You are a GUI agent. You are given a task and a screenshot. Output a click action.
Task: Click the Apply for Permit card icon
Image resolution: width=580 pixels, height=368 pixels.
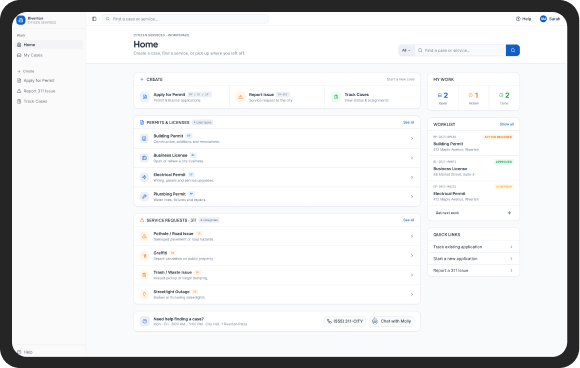[145, 97]
